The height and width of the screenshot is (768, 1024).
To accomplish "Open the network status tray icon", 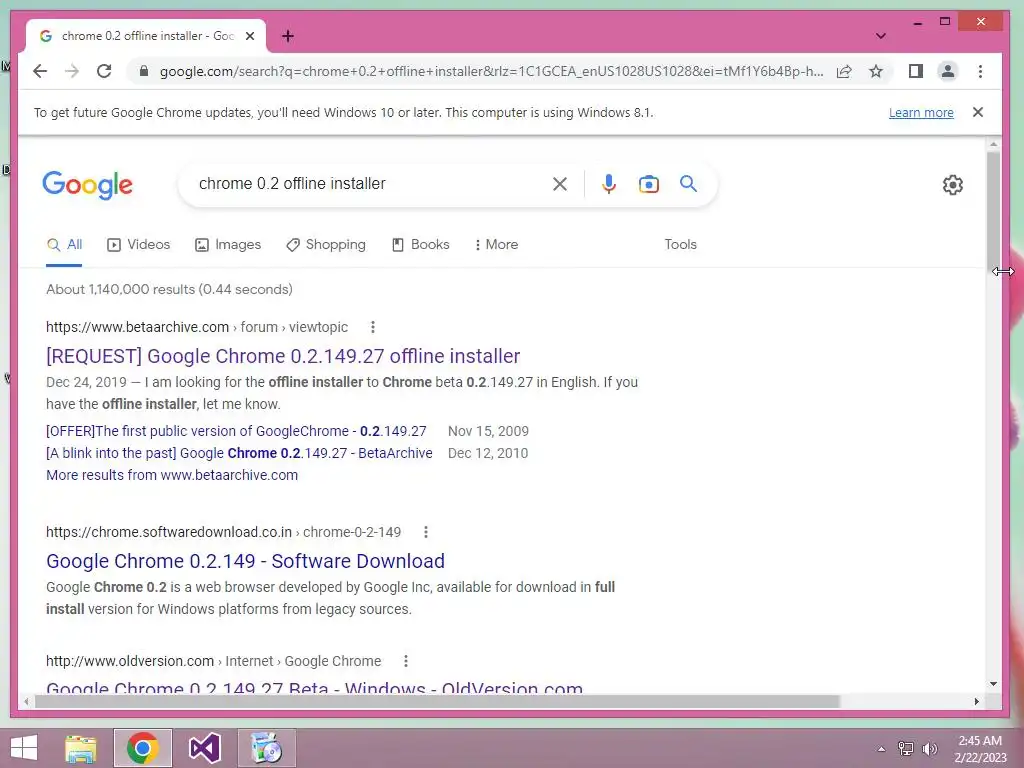I will [906, 749].
